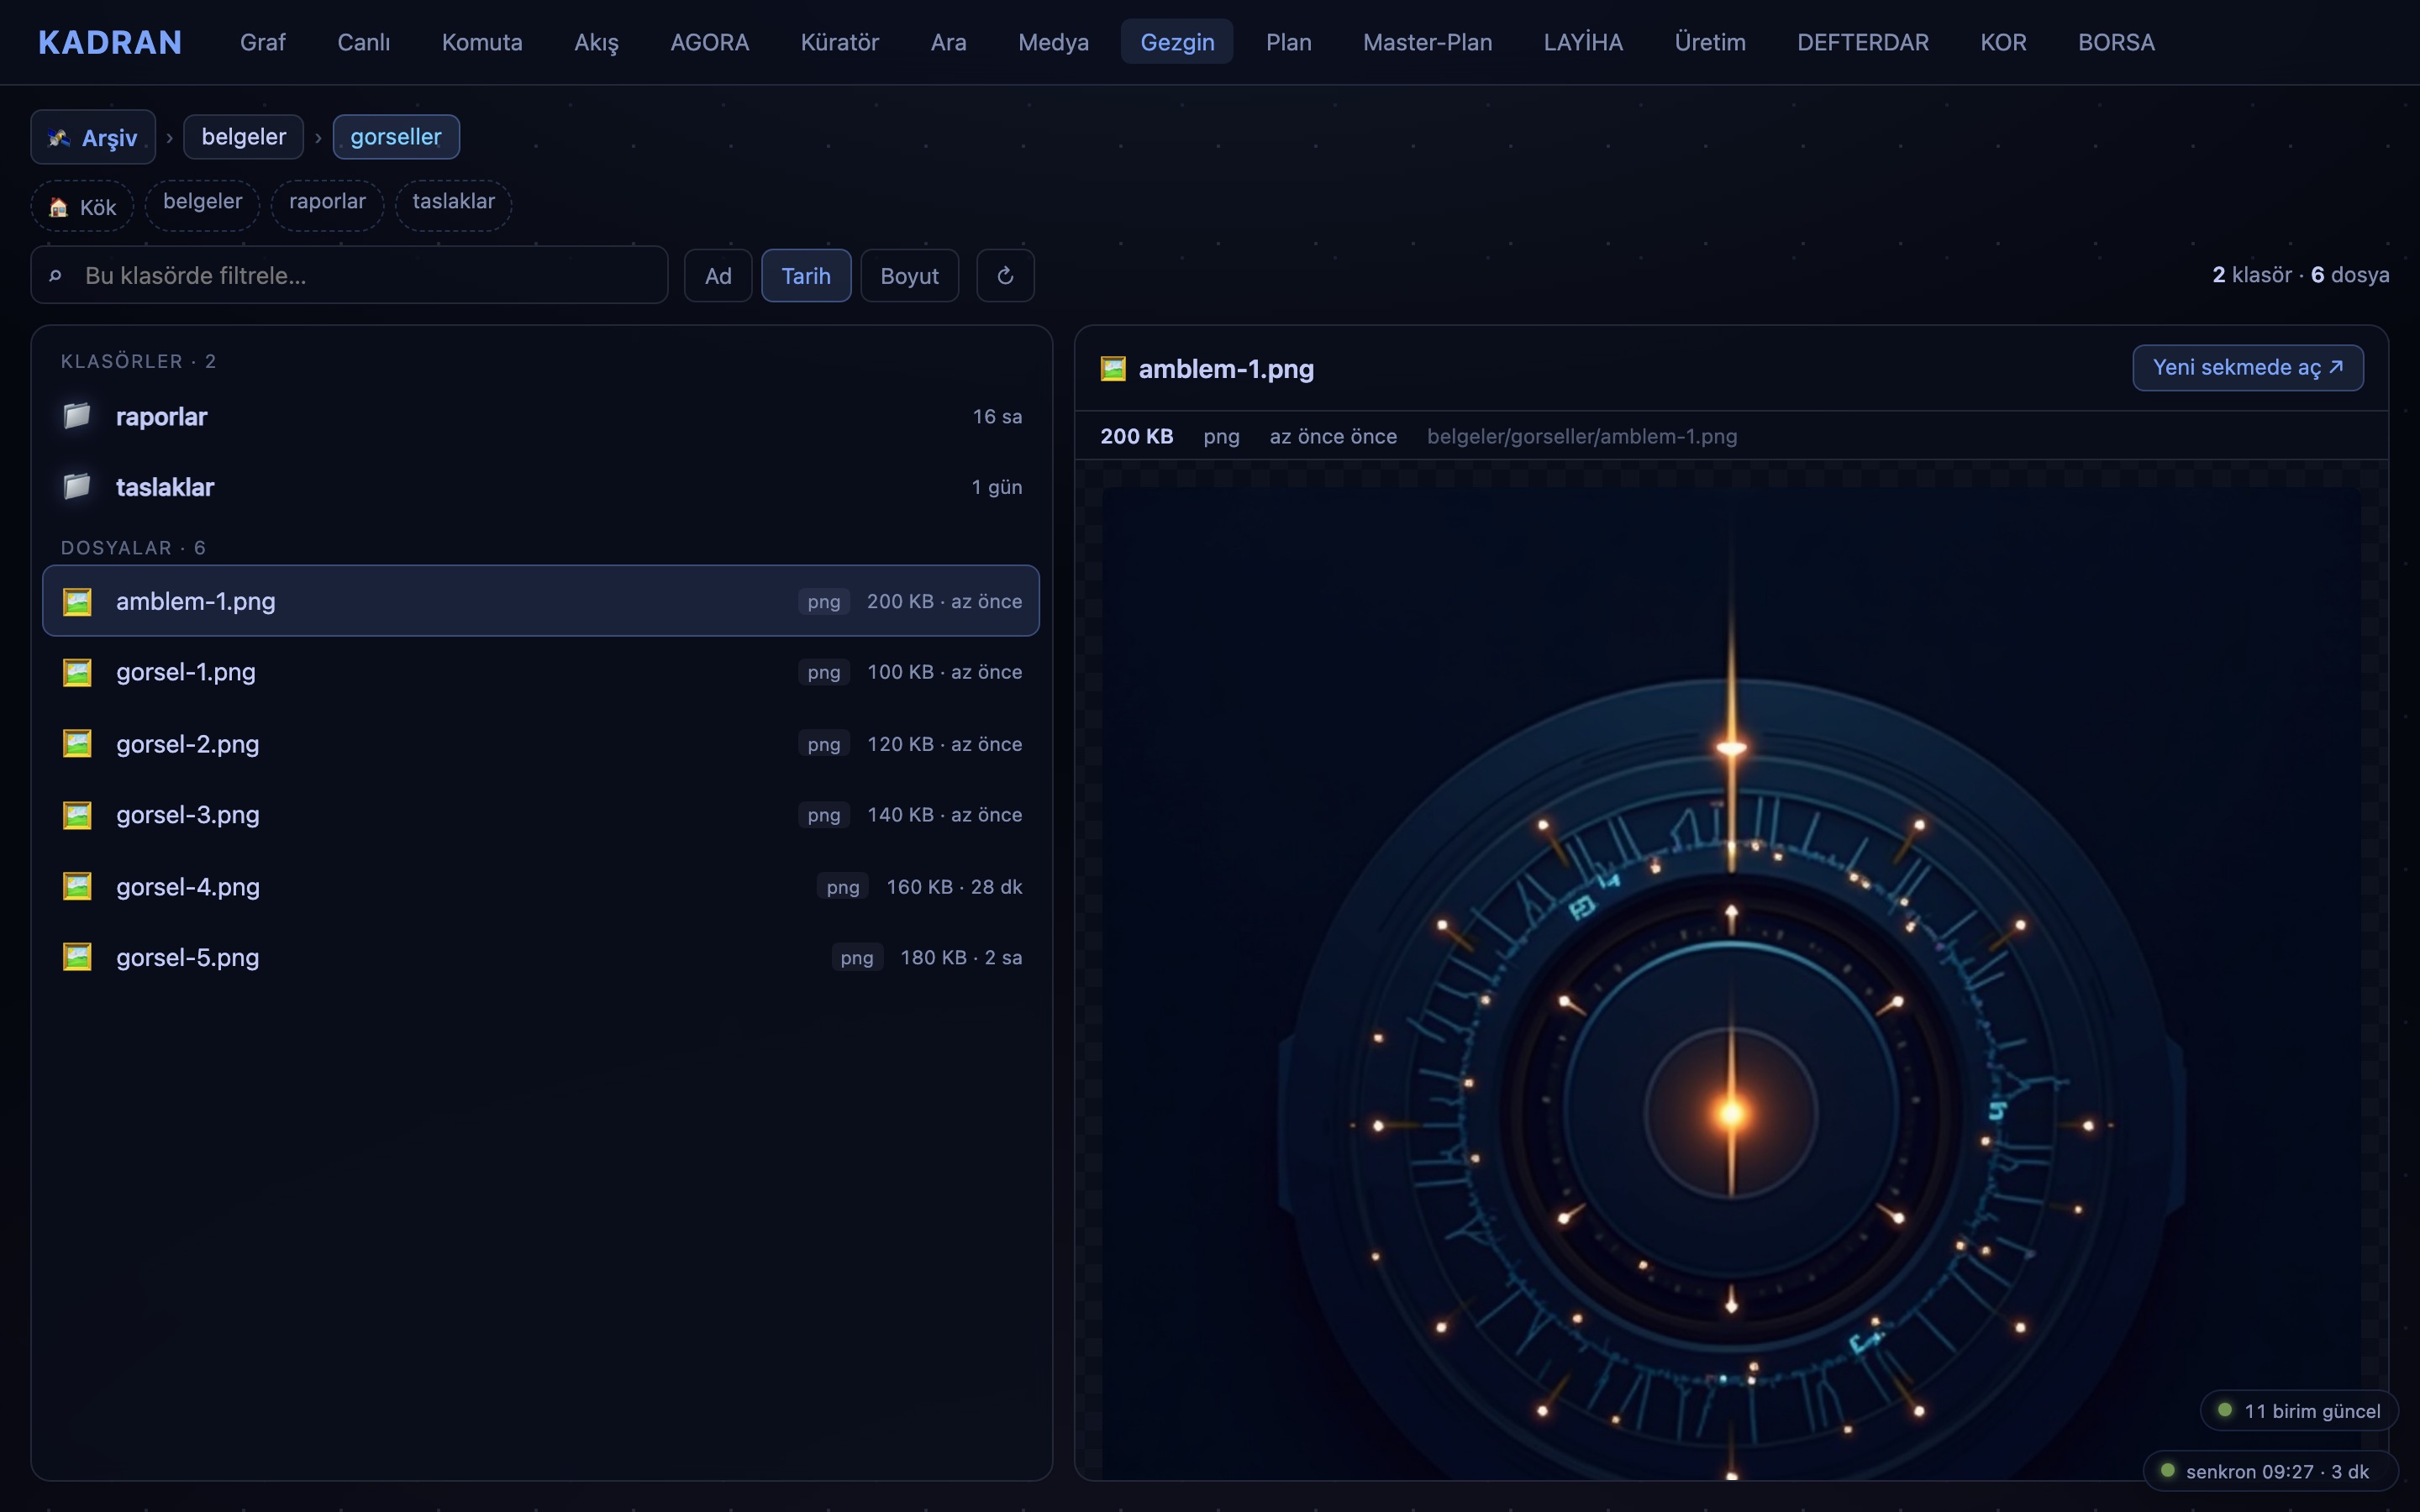
Task: Click the taslaklar folder icon
Action: click(77, 487)
